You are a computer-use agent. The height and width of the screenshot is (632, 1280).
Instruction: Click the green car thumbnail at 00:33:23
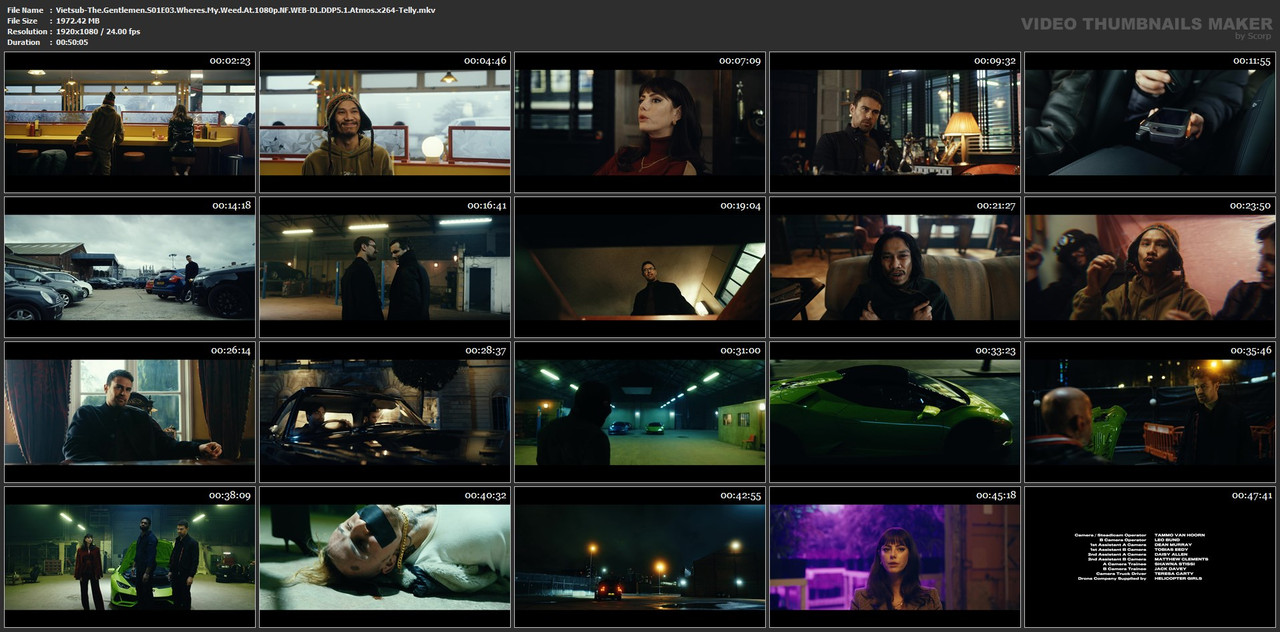click(895, 412)
